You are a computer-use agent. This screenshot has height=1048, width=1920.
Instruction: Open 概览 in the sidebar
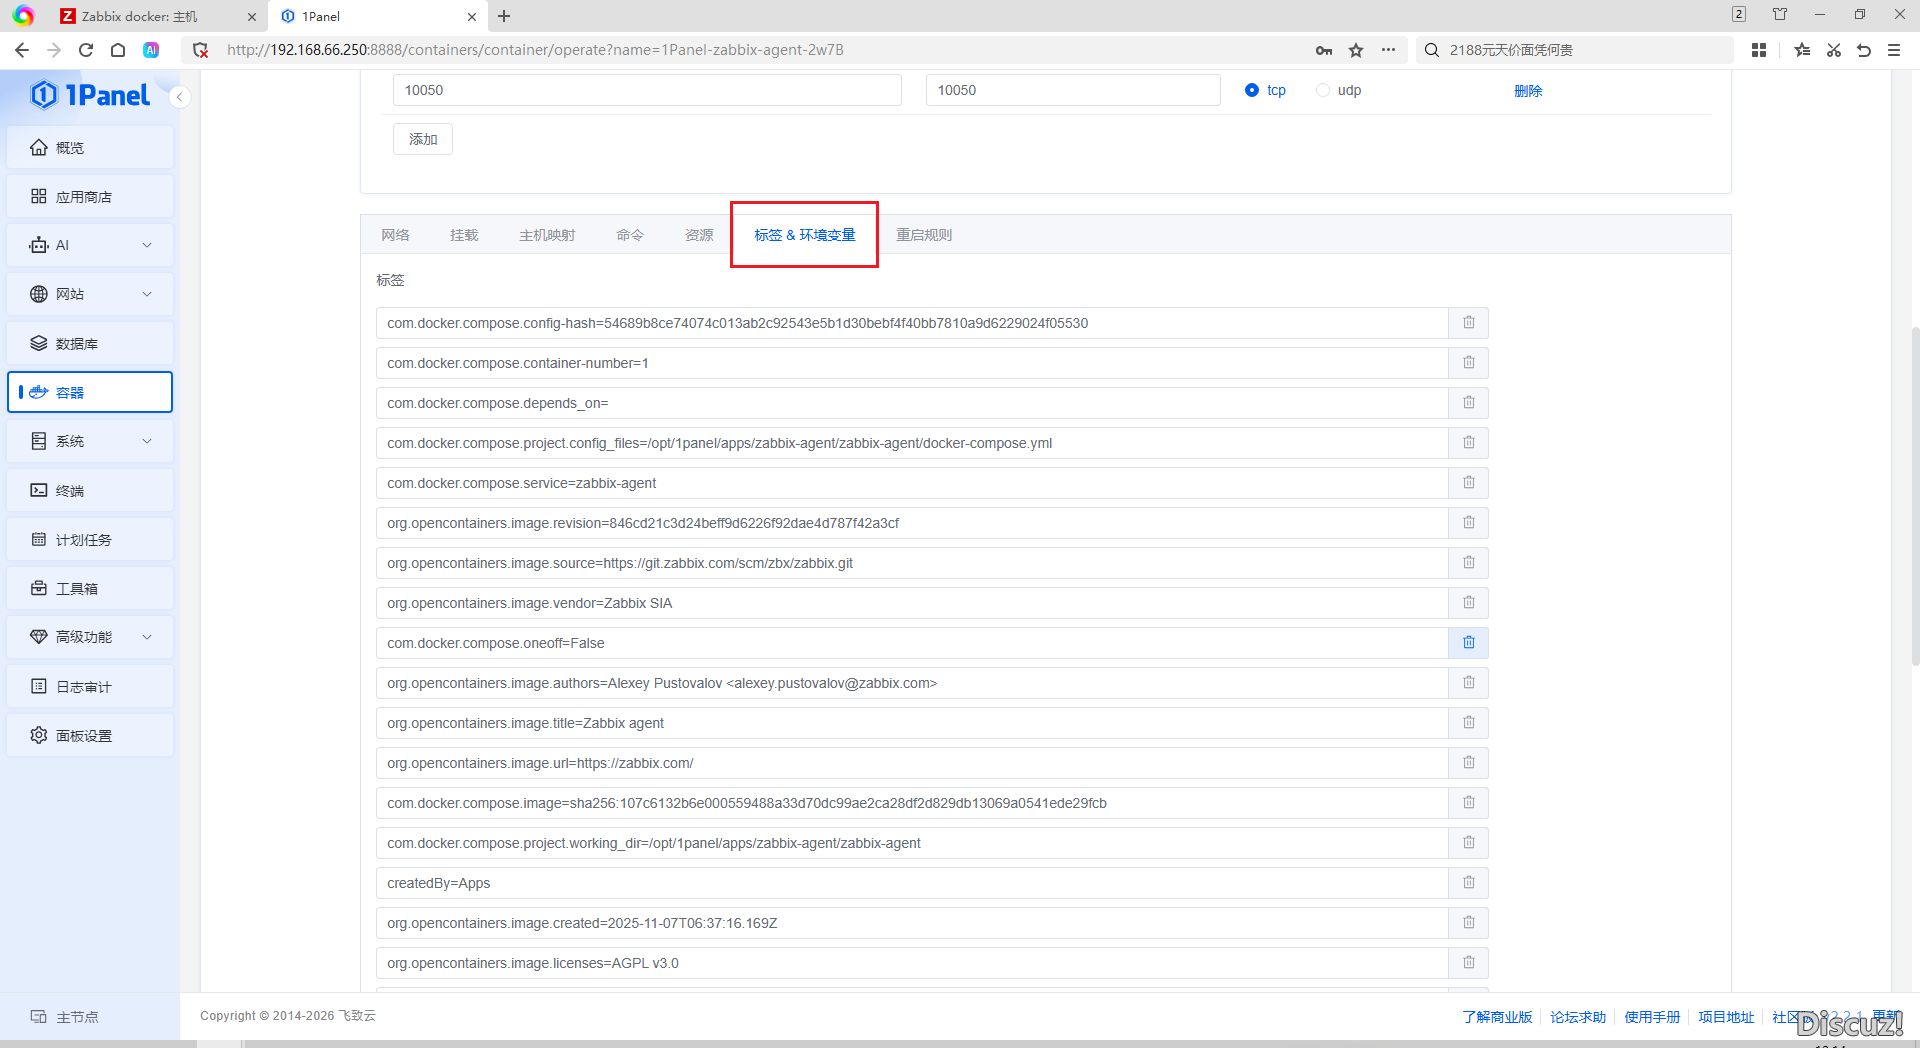coord(90,148)
